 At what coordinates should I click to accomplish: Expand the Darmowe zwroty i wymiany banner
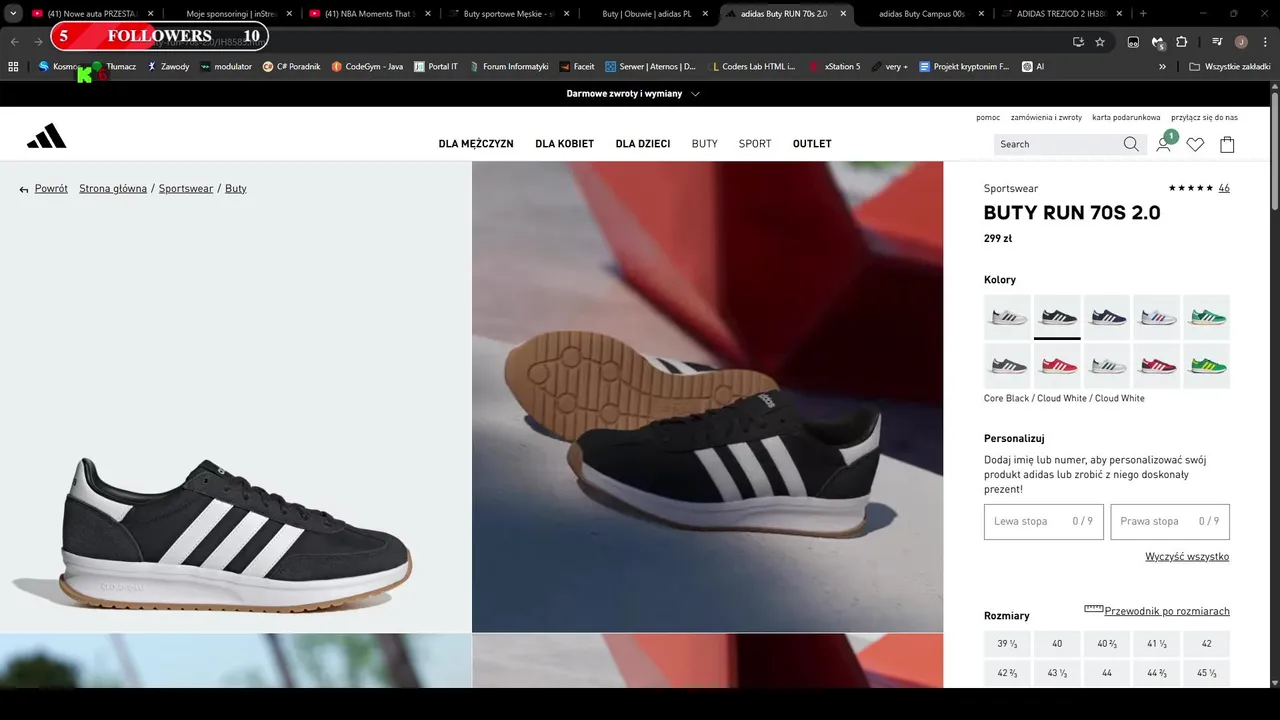(634, 94)
